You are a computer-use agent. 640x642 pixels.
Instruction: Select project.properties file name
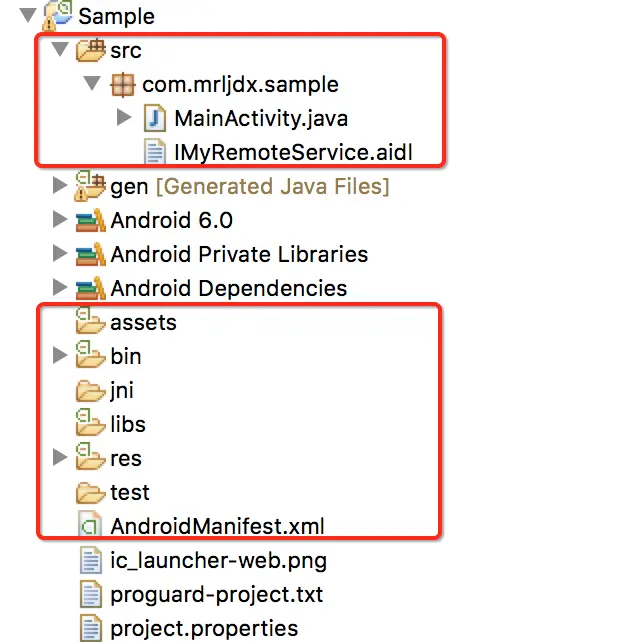click(204, 629)
